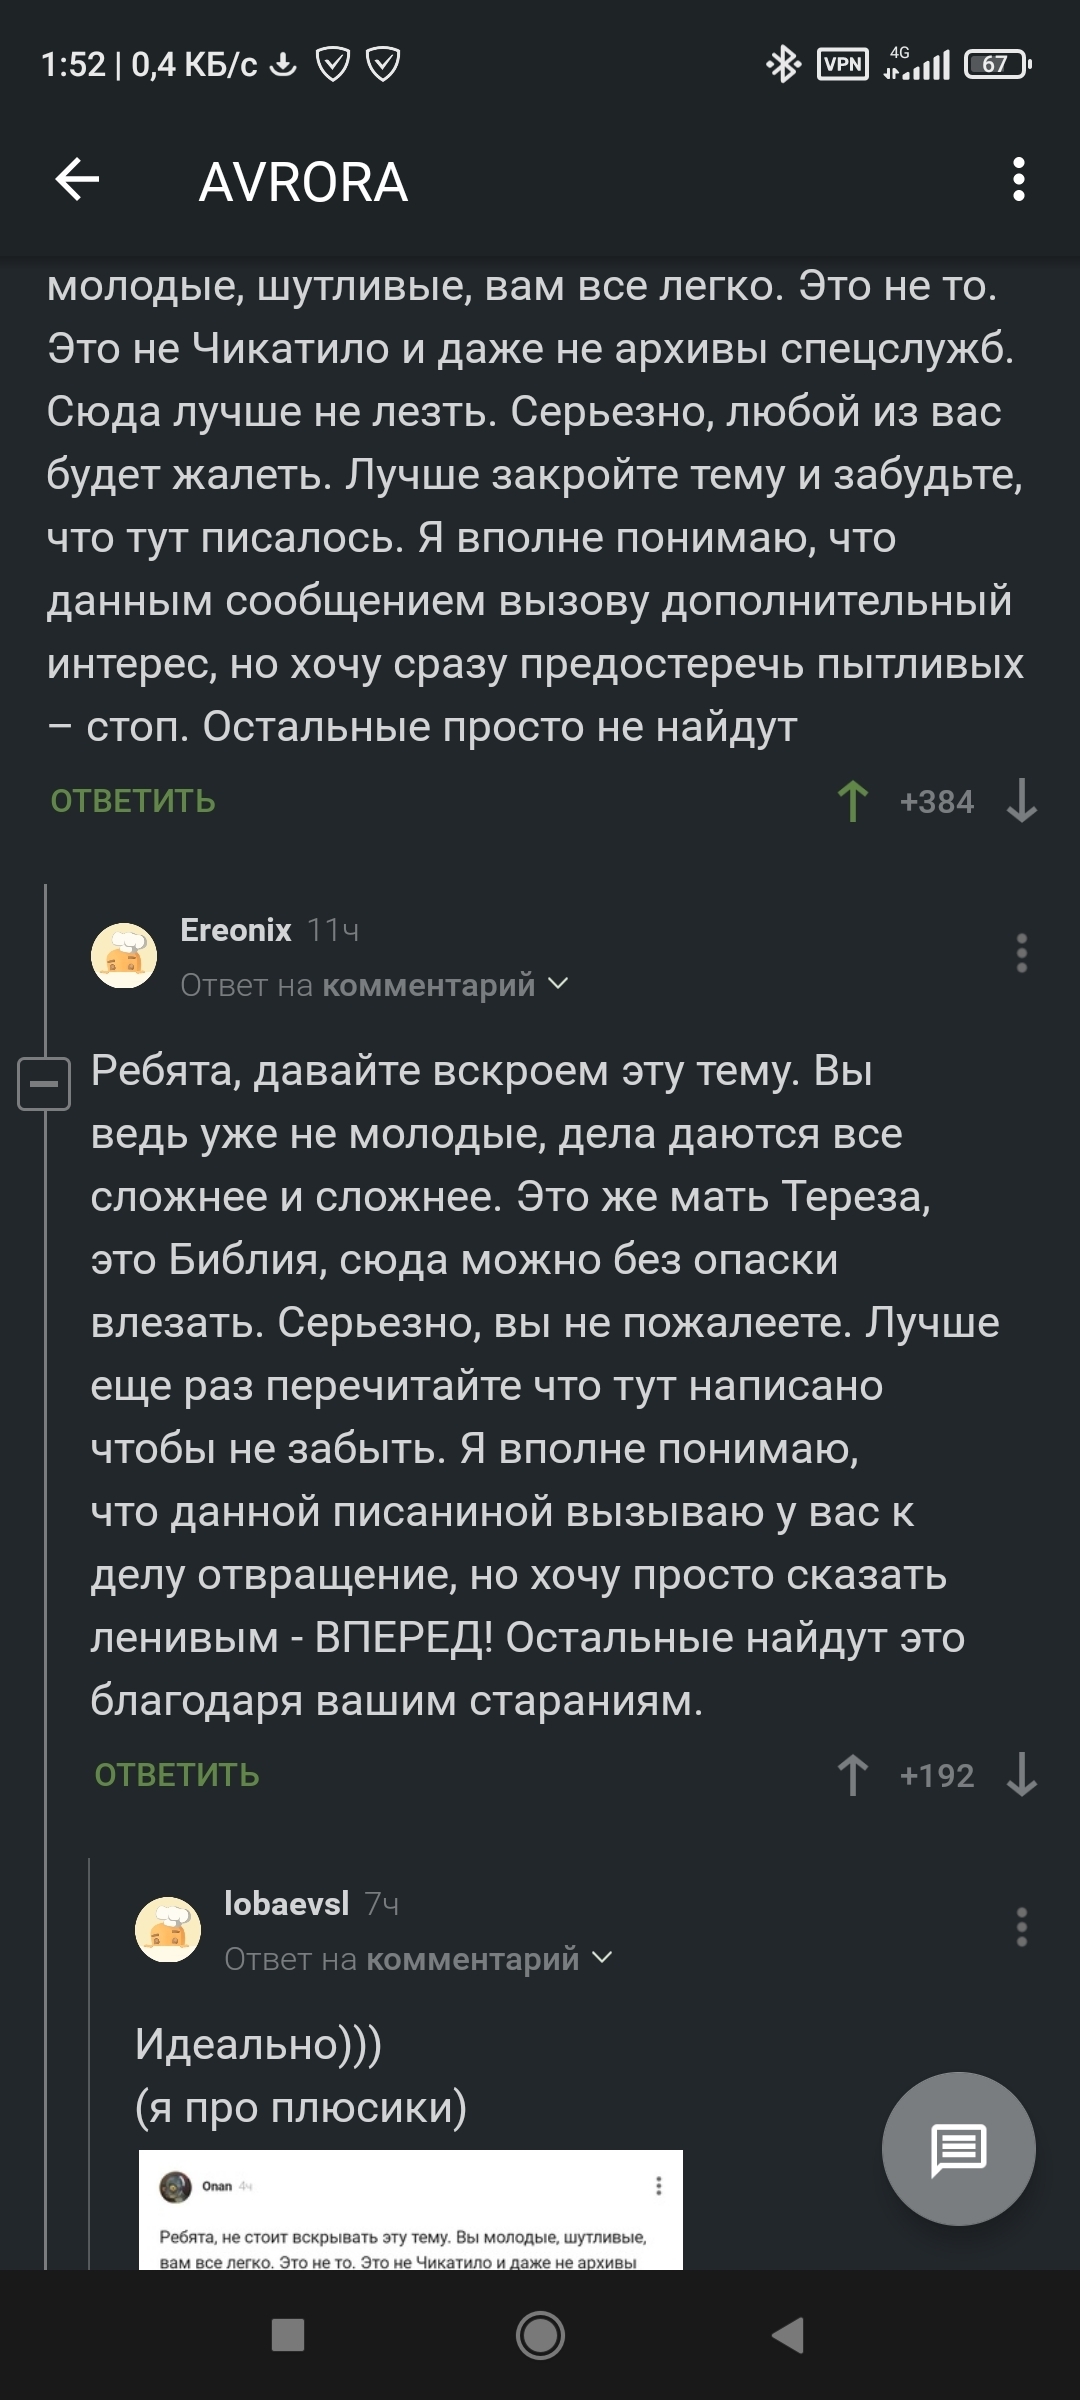Open options menu for lobaevsl's comment
1080x2400 pixels.
(x=1021, y=1927)
